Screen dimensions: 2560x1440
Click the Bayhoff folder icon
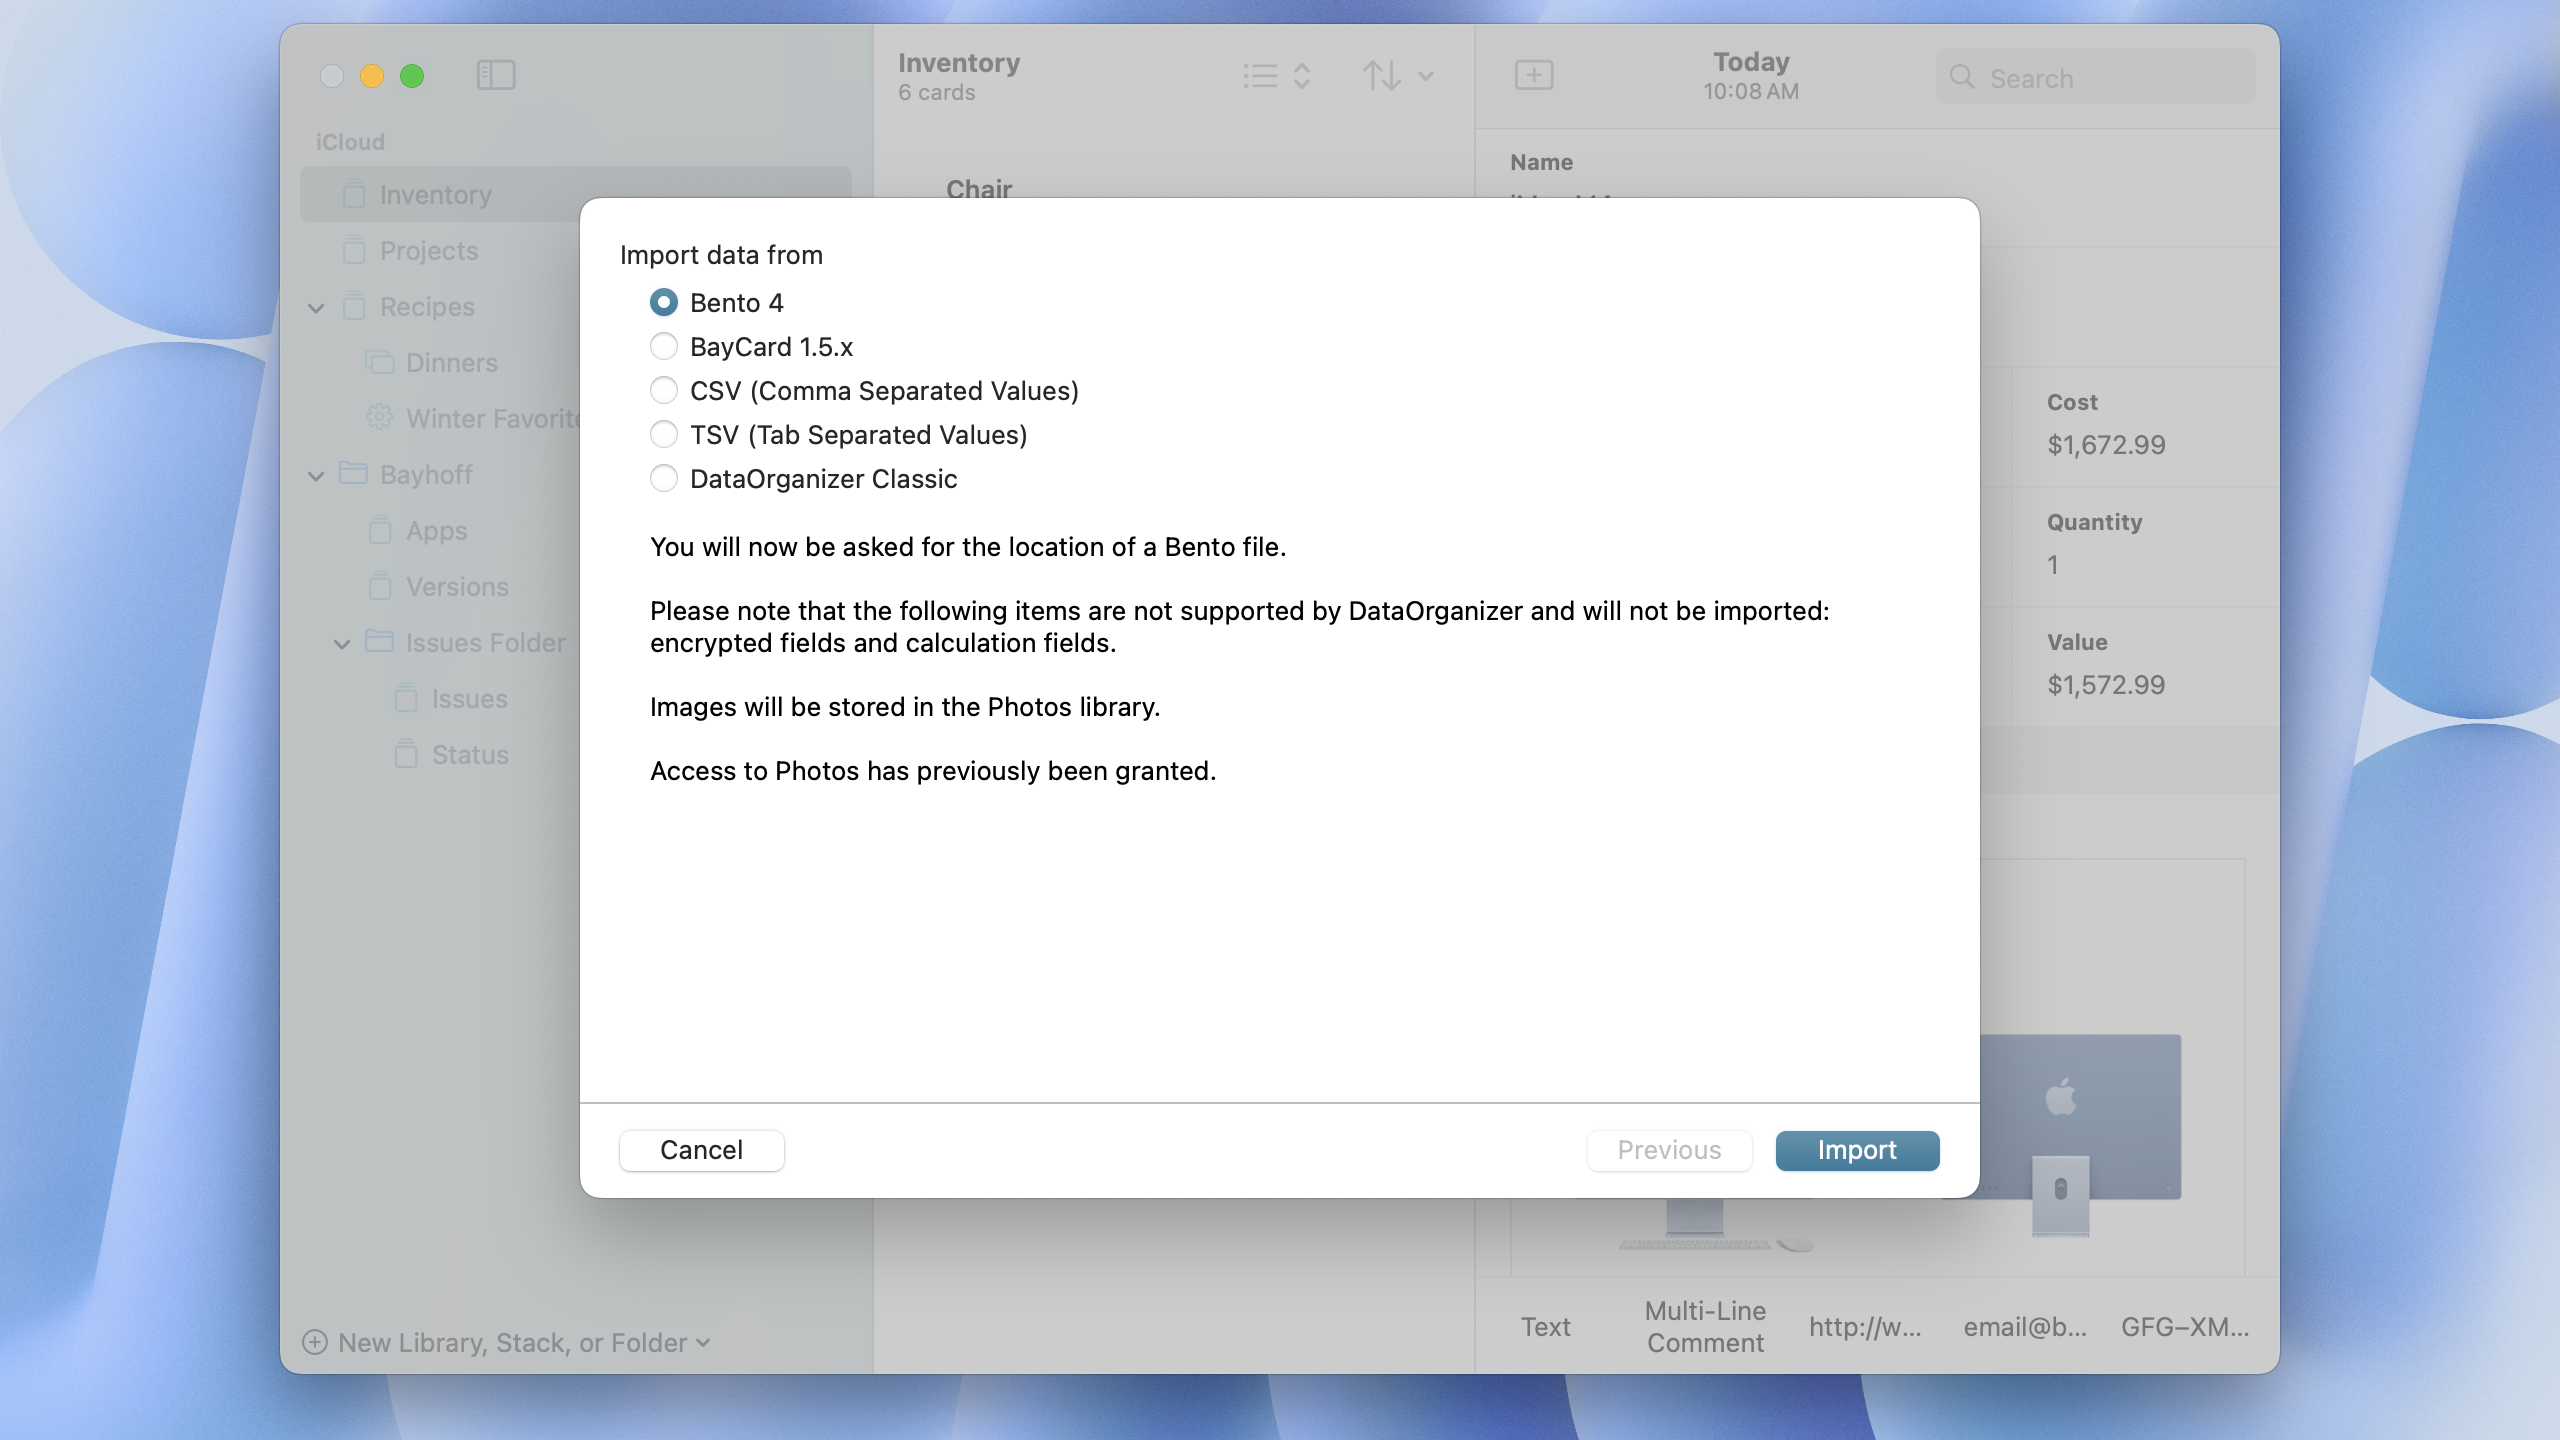coord(354,473)
